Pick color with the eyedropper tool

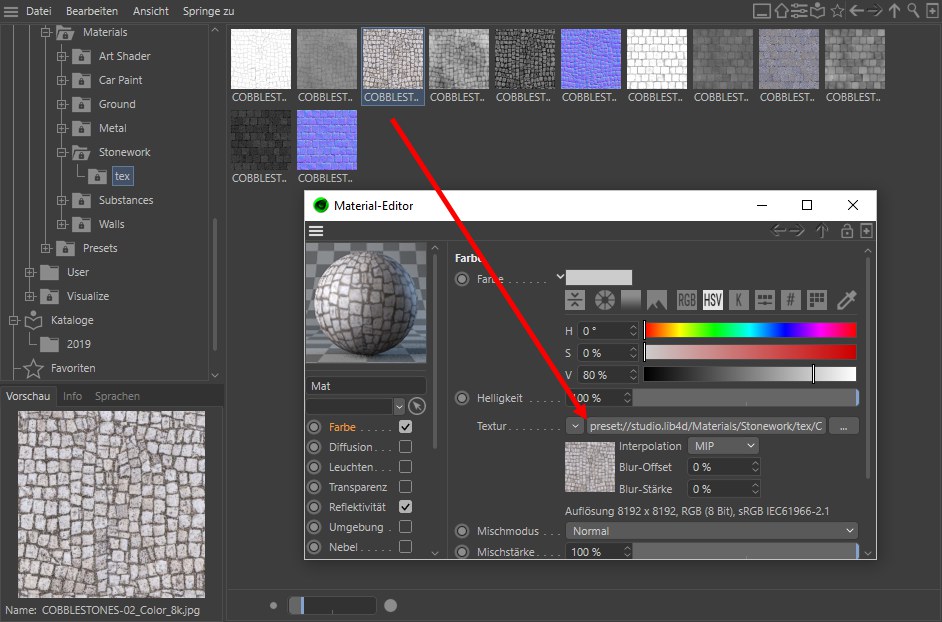click(x=846, y=300)
